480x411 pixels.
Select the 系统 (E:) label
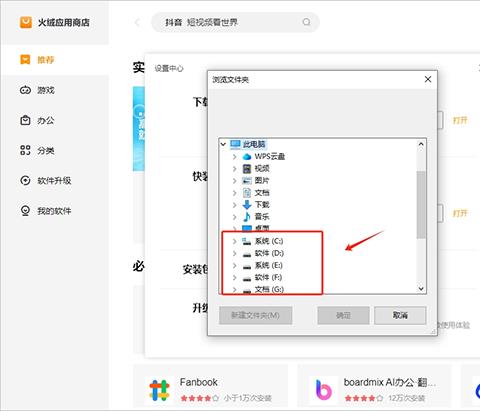click(x=269, y=265)
